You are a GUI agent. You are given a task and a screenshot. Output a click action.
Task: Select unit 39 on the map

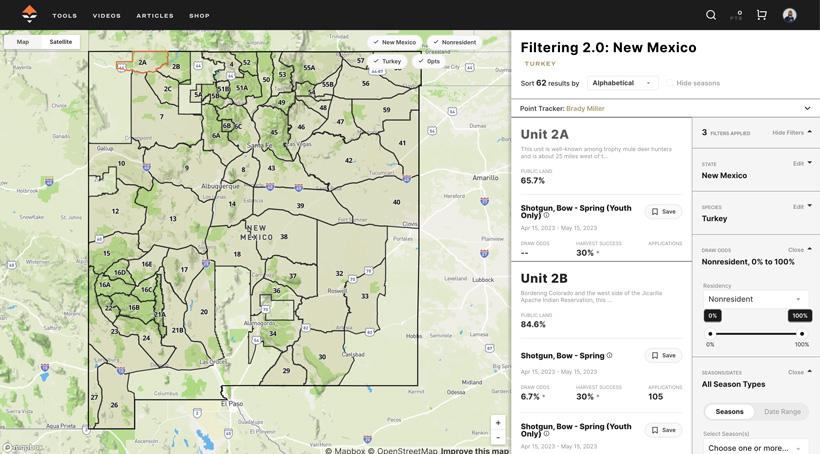(x=300, y=206)
